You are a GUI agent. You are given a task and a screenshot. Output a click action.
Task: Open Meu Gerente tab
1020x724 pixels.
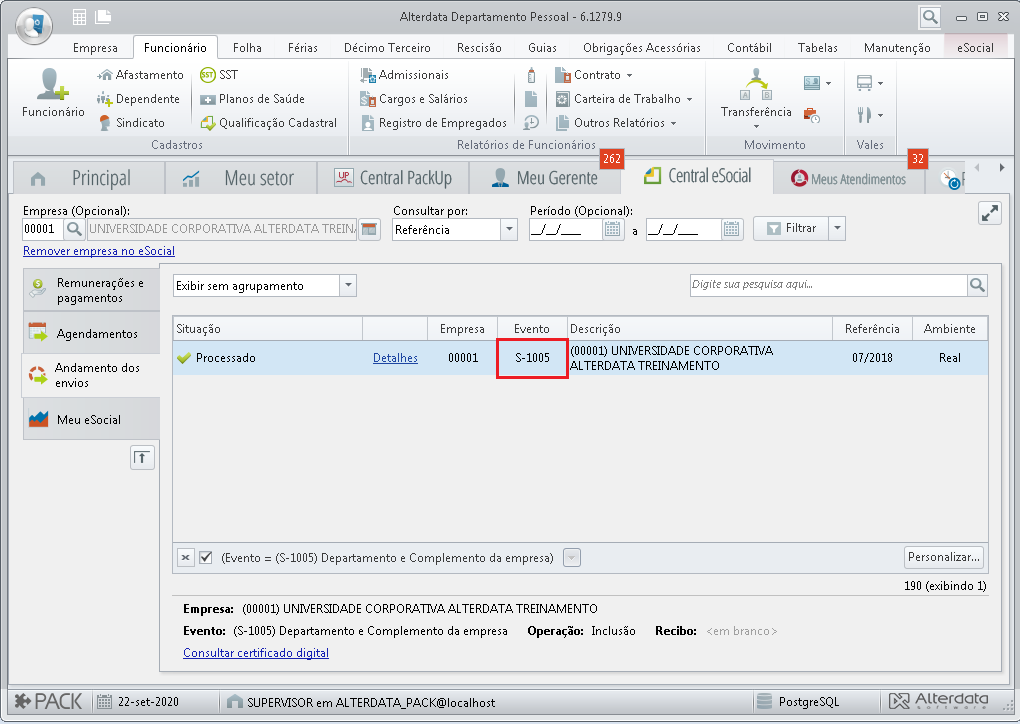coord(545,178)
